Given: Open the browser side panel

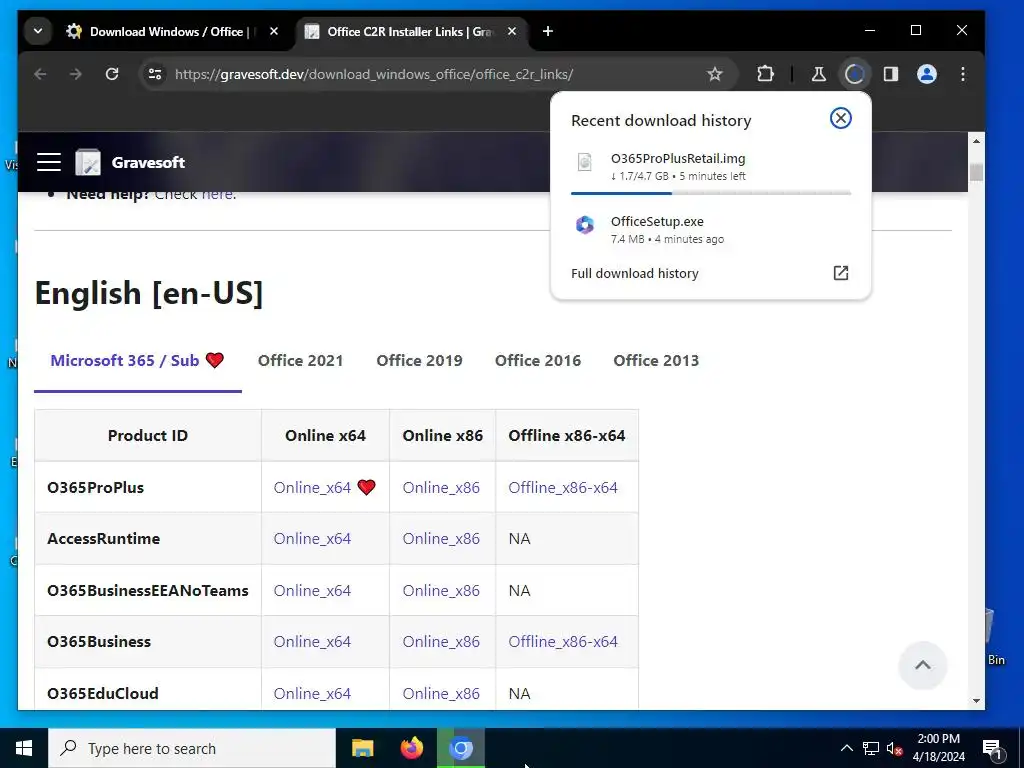Looking at the screenshot, I should point(891,74).
